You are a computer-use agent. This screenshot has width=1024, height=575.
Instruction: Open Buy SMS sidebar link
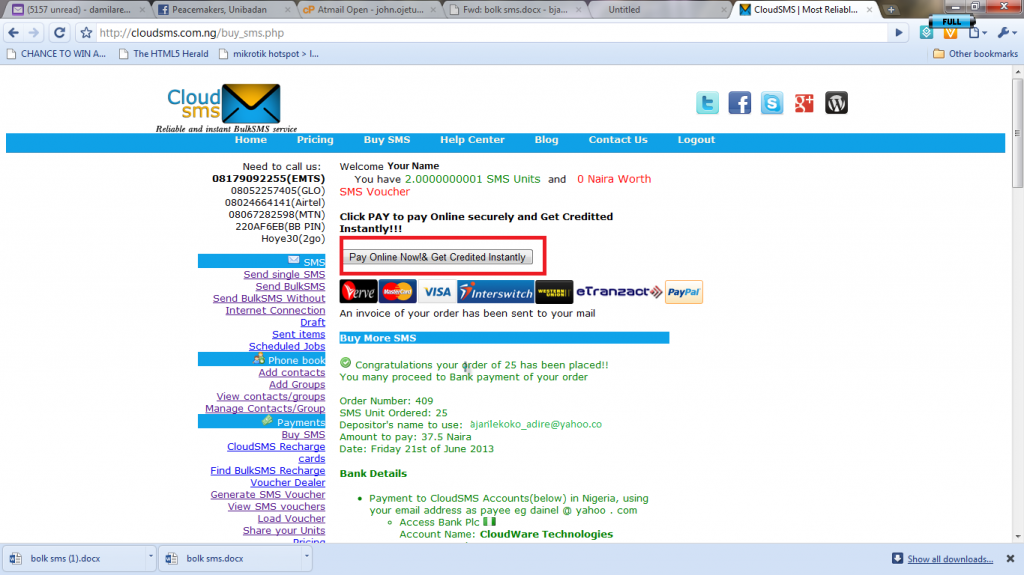(x=303, y=435)
